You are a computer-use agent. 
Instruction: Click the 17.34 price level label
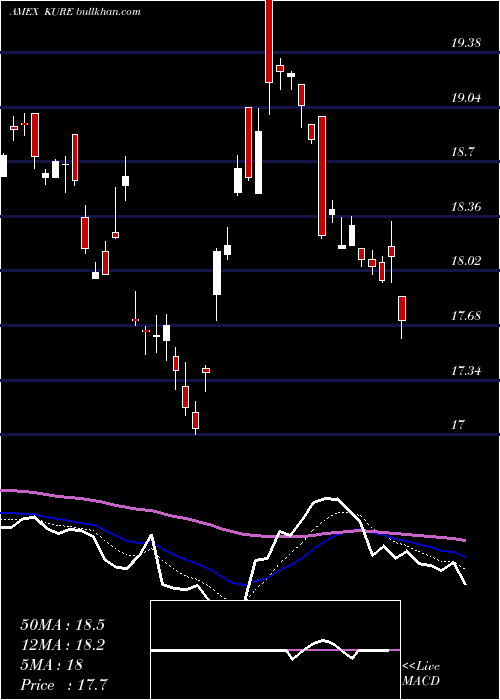(x=466, y=370)
